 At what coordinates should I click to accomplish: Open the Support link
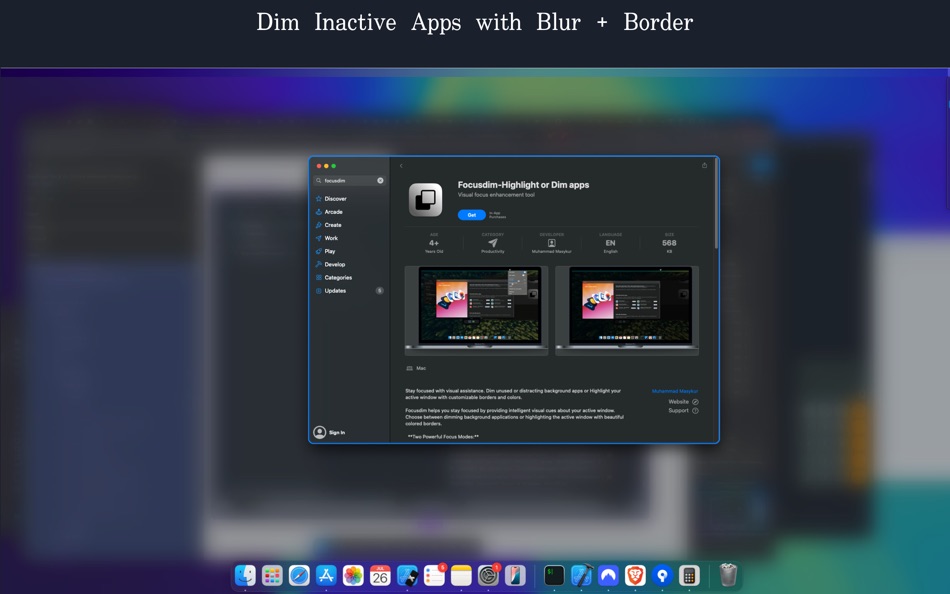(x=683, y=411)
